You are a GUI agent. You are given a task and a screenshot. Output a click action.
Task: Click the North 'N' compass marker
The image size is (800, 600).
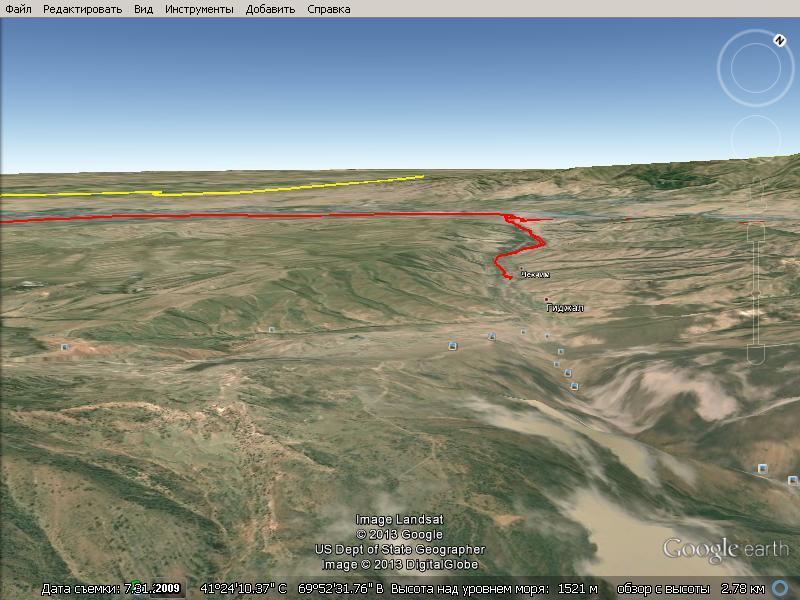point(777,41)
